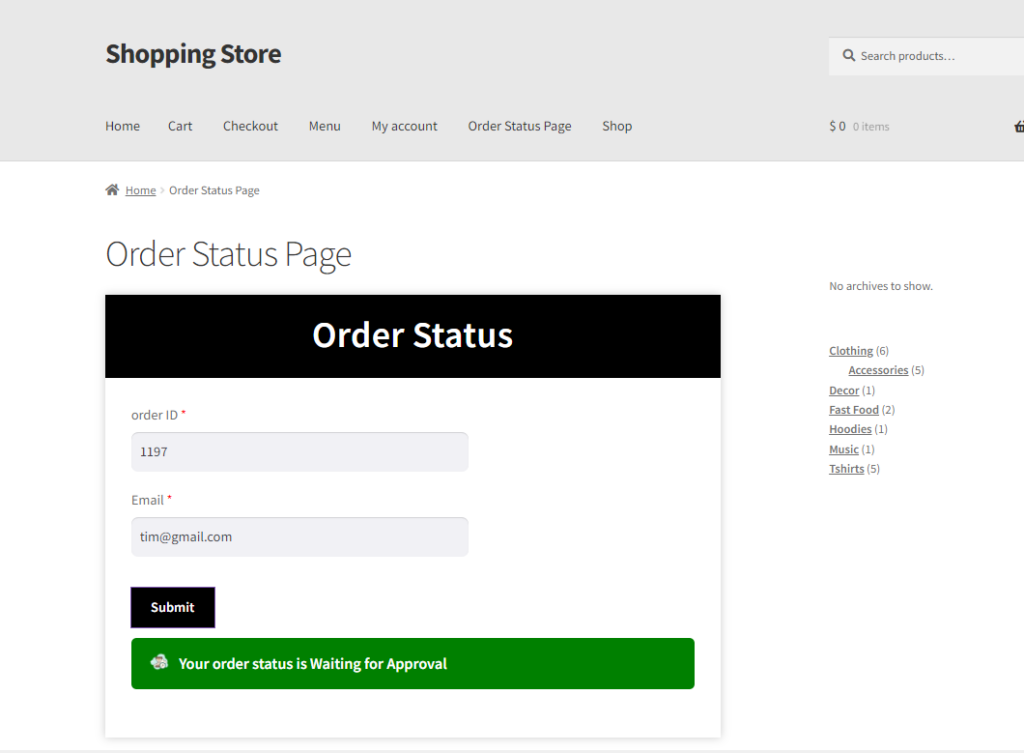This screenshot has width=1024, height=753.
Task: Click the Search products field
Action: pos(926,56)
